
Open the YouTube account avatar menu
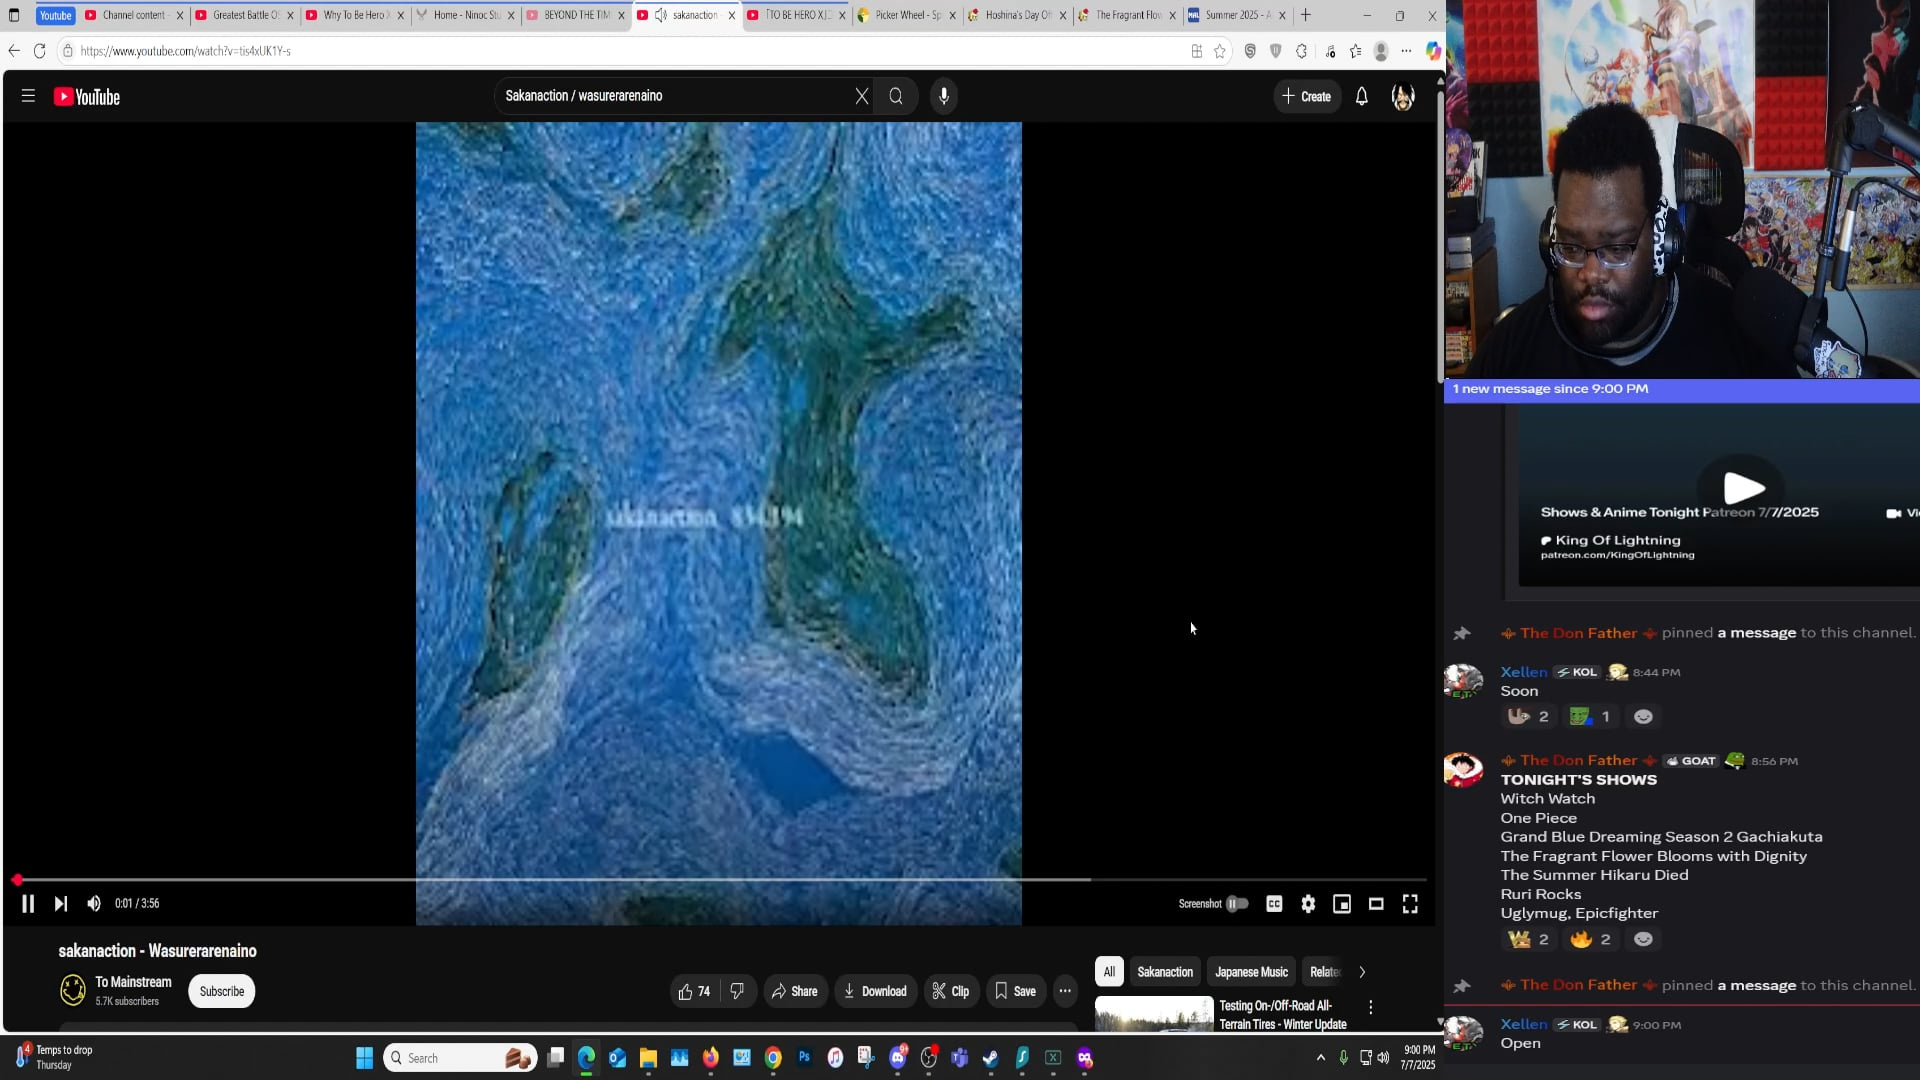coord(1403,96)
